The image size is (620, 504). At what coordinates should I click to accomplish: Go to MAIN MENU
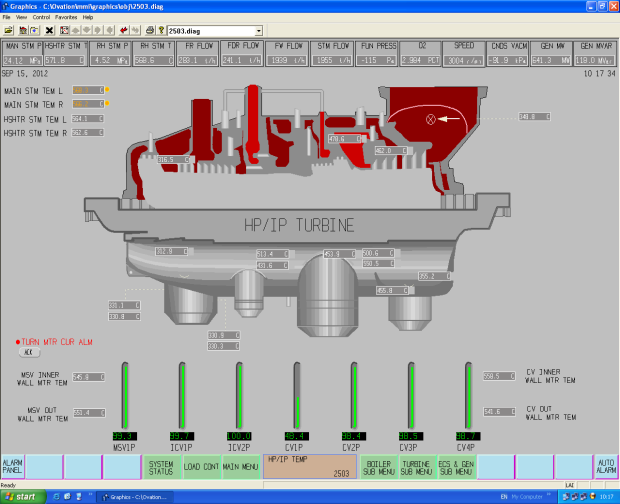point(240,467)
